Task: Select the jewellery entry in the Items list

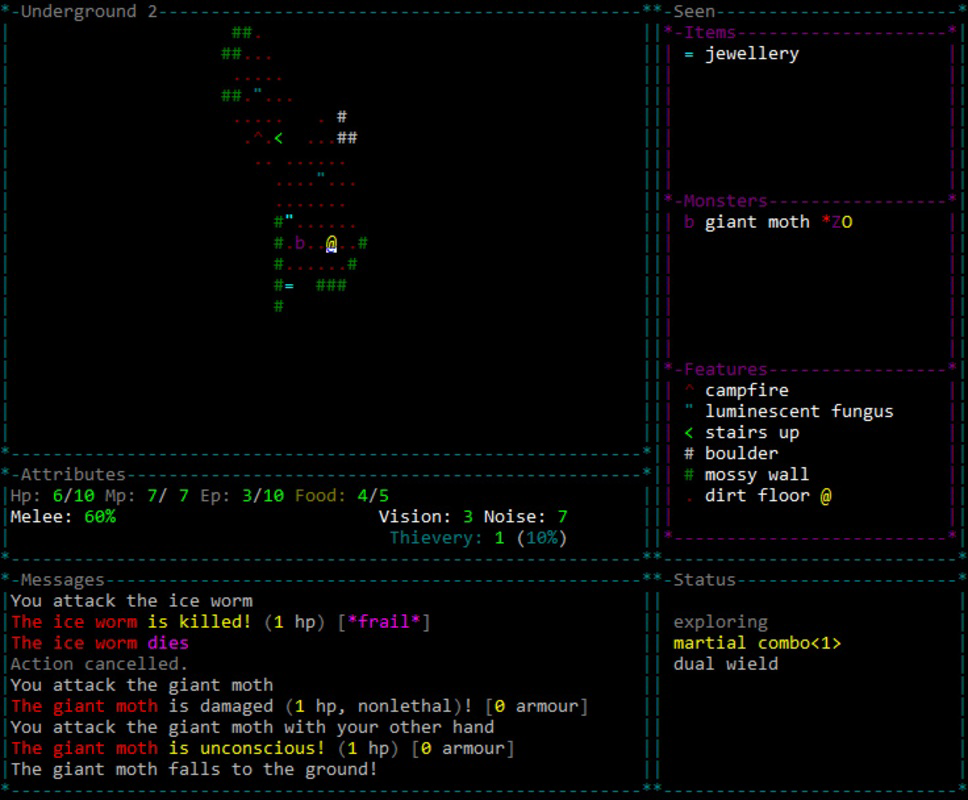Action: pyautogui.click(x=741, y=54)
